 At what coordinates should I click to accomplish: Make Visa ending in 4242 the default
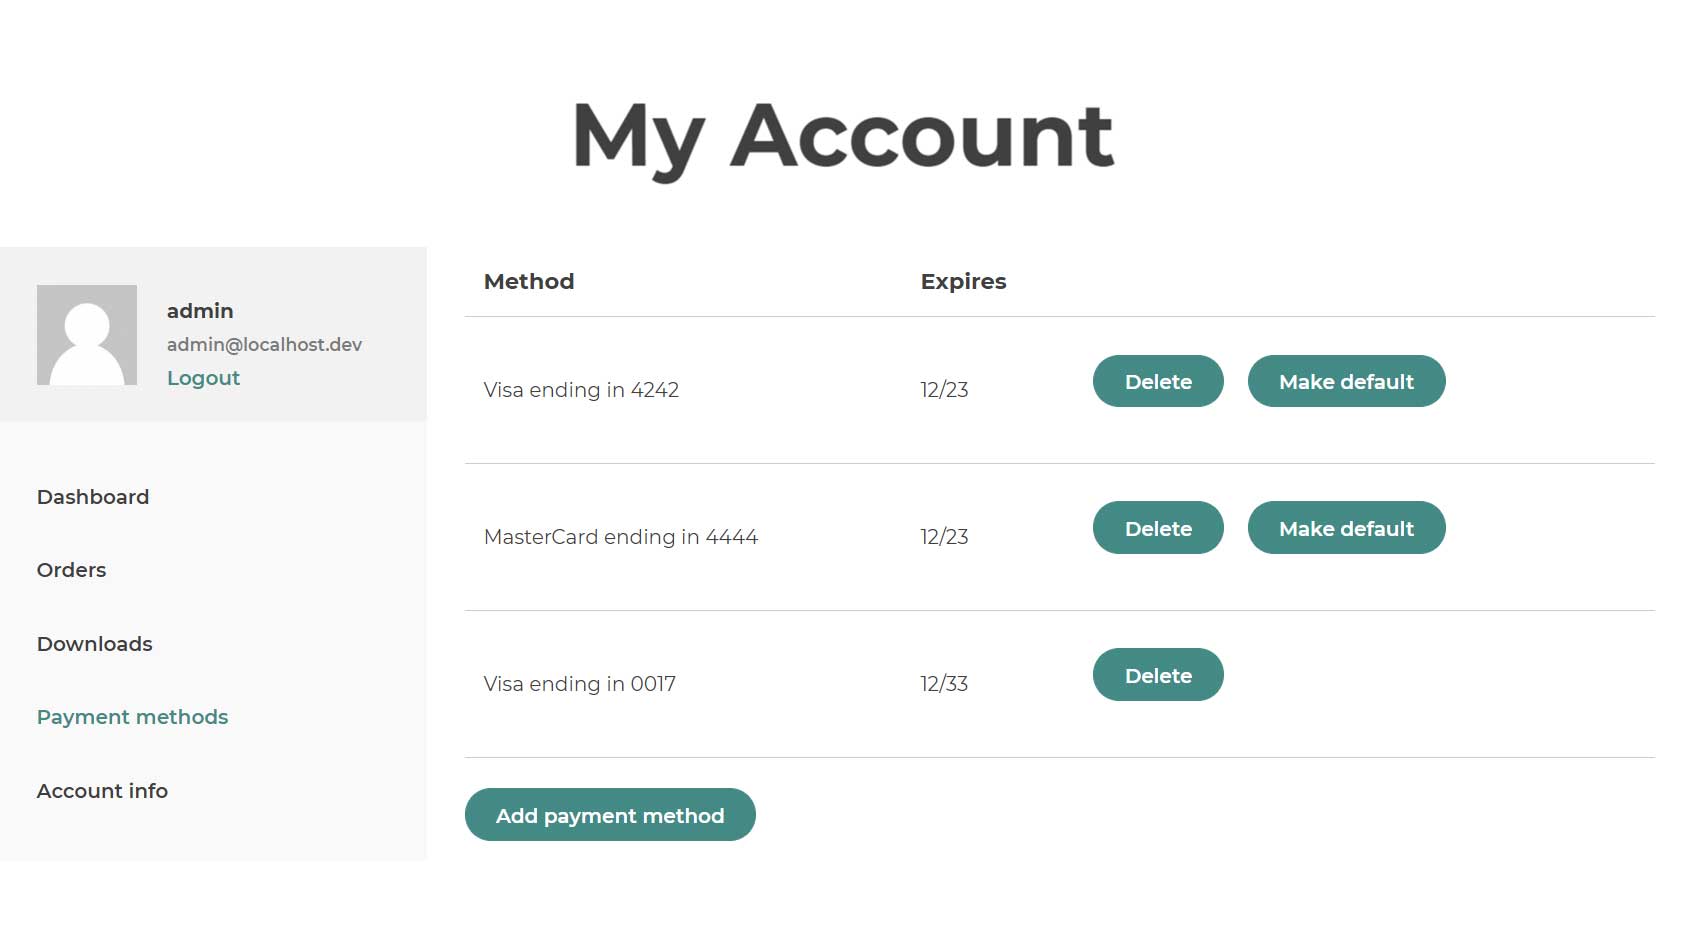pyautogui.click(x=1346, y=381)
